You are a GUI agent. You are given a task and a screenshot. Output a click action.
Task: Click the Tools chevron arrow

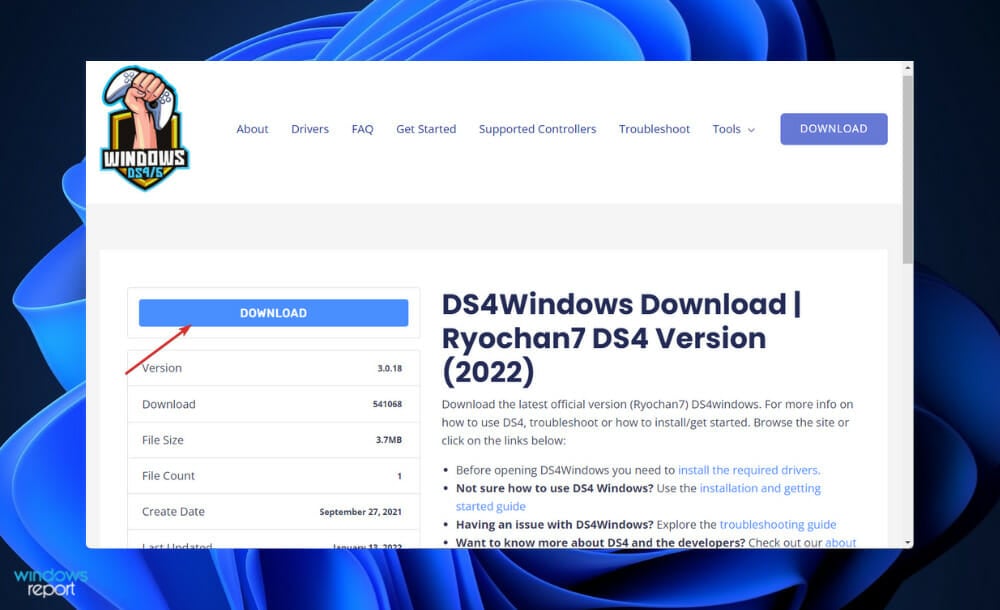coord(751,130)
